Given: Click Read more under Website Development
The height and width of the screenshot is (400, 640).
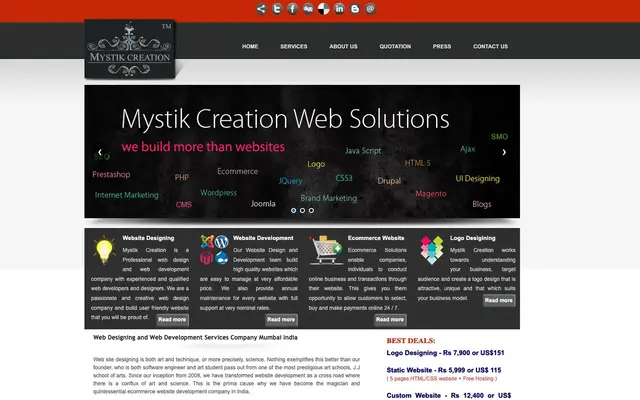Looking at the screenshot, I should coord(281,320).
